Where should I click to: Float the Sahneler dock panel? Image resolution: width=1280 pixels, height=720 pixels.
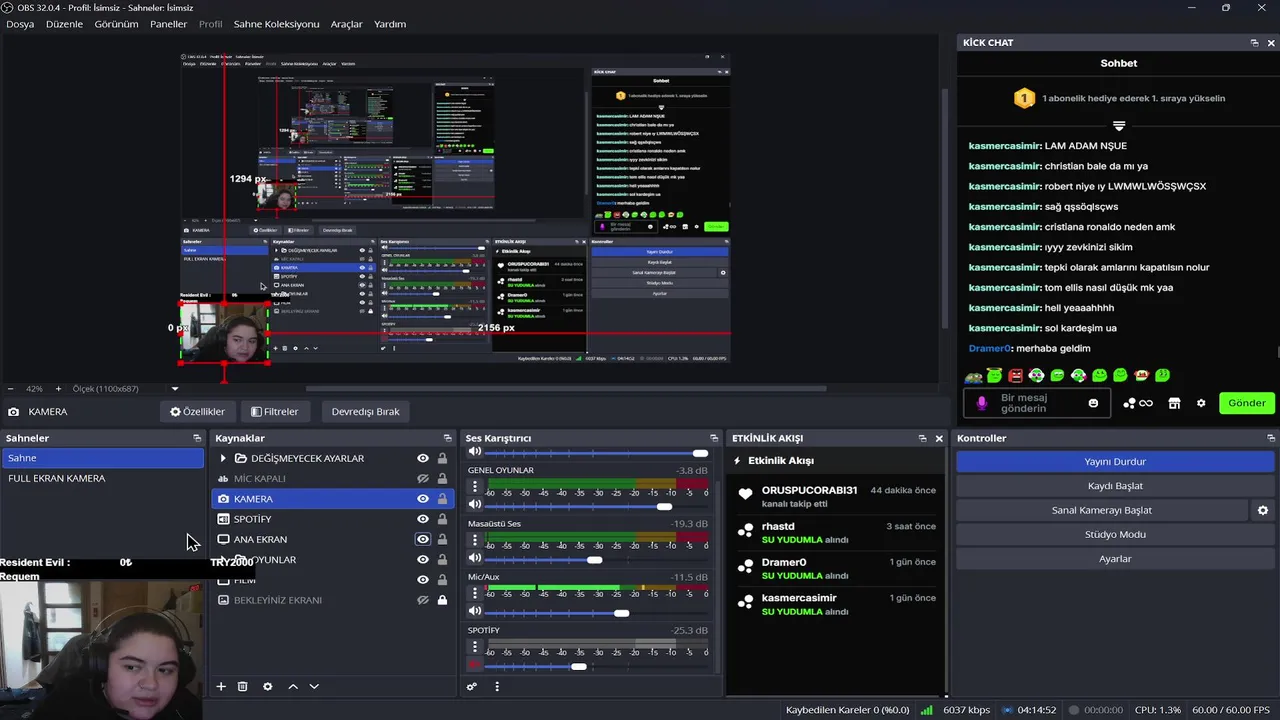pyautogui.click(x=197, y=438)
